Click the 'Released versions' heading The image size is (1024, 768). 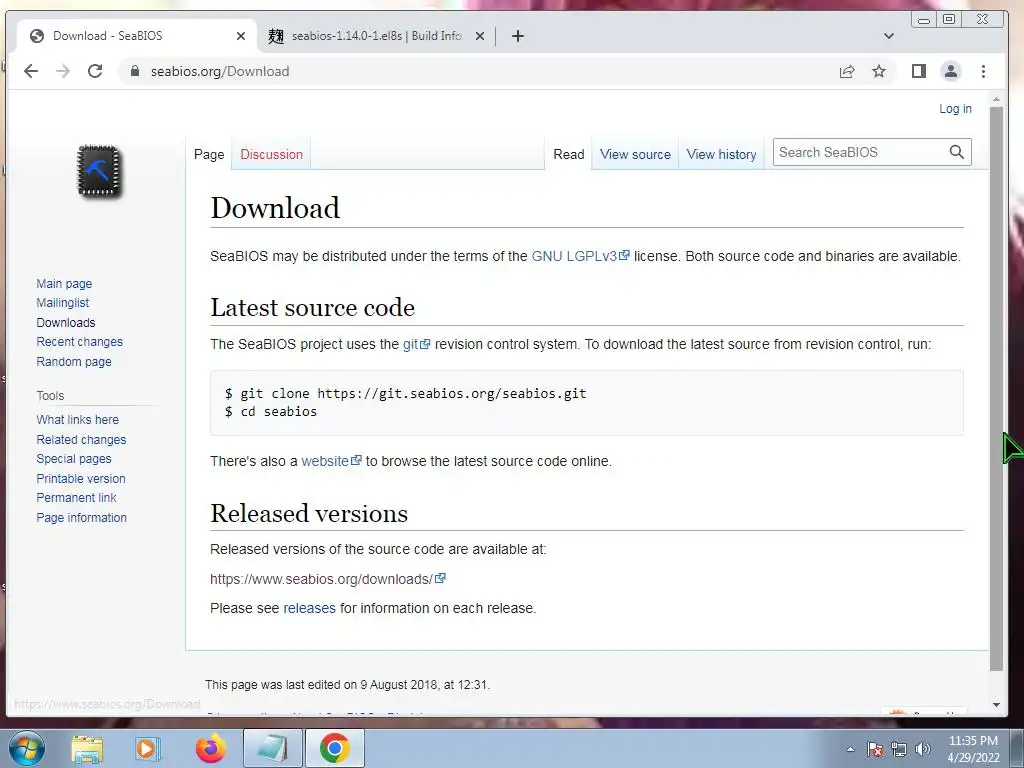(309, 513)
